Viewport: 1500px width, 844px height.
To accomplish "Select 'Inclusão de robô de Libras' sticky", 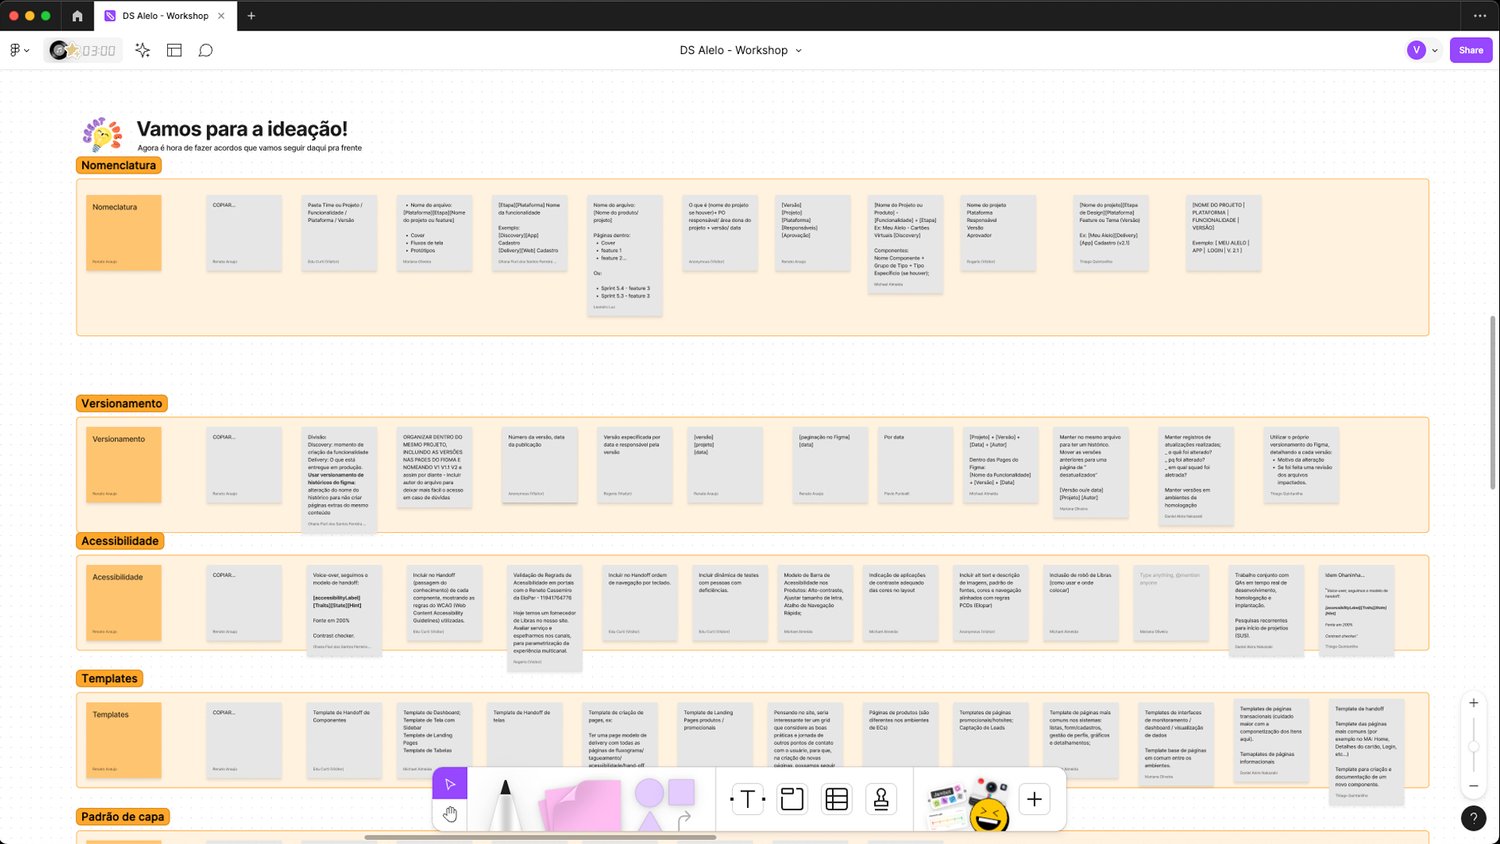I will click(1081, 603).
